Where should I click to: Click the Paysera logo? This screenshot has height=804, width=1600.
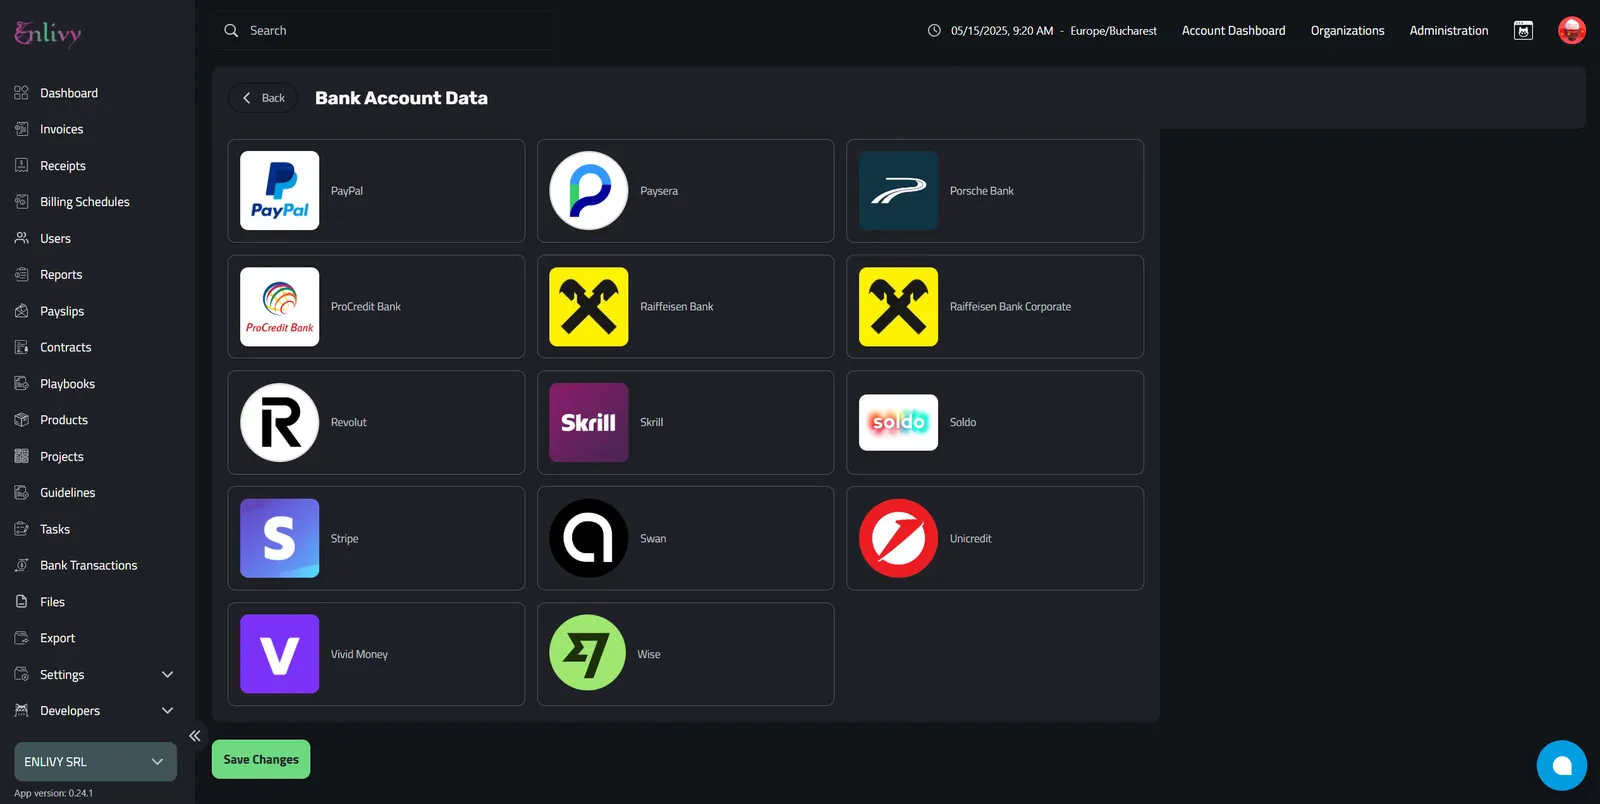(589, 191)
